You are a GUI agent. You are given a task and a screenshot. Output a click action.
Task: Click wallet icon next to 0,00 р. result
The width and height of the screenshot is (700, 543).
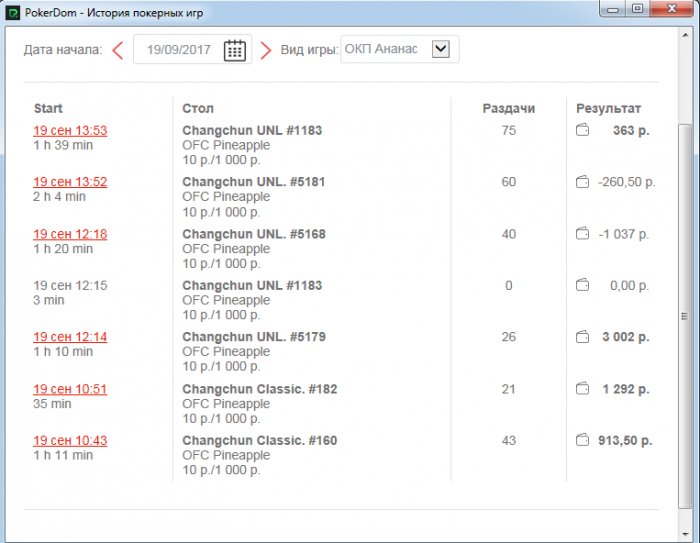pyautogui.click(x=582, y=285)
